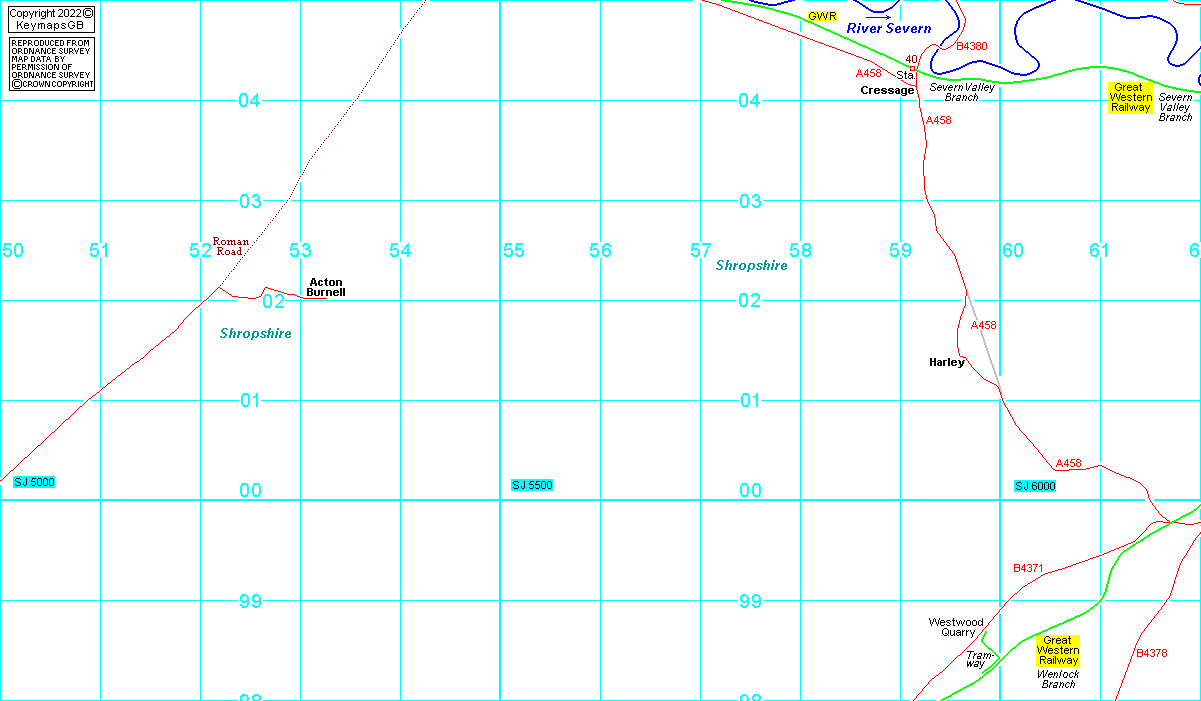1201x701 pixels.
Task: Click the SJ 5500 grid reference label
Action: pos(532,485)
